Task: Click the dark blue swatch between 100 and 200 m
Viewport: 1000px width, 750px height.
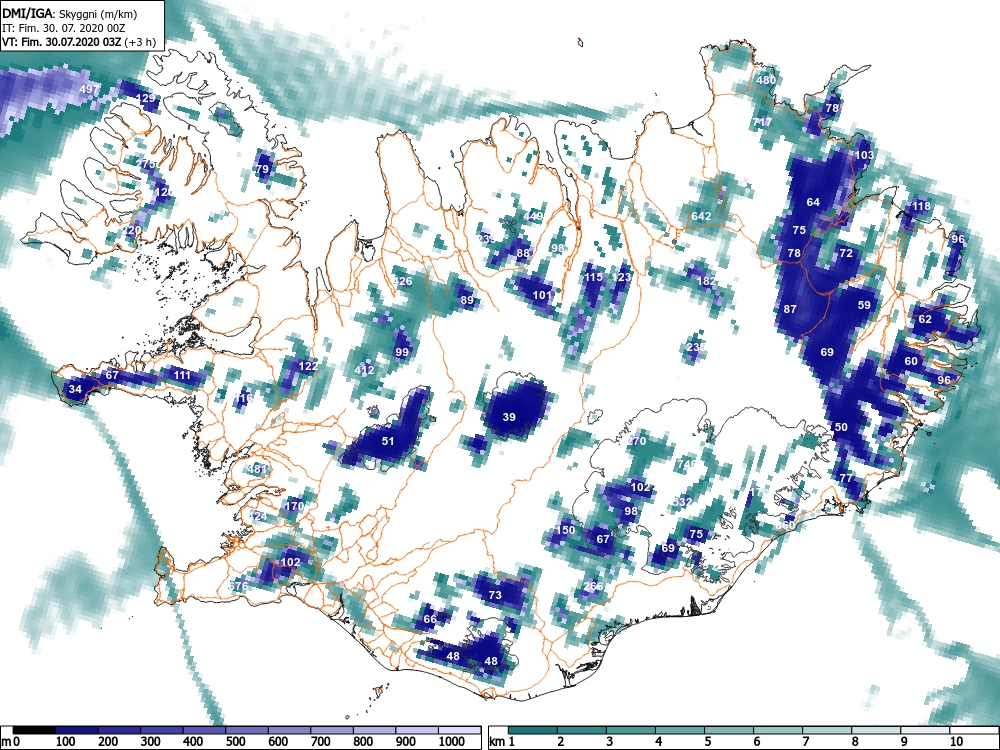Action: coord(77,730)
